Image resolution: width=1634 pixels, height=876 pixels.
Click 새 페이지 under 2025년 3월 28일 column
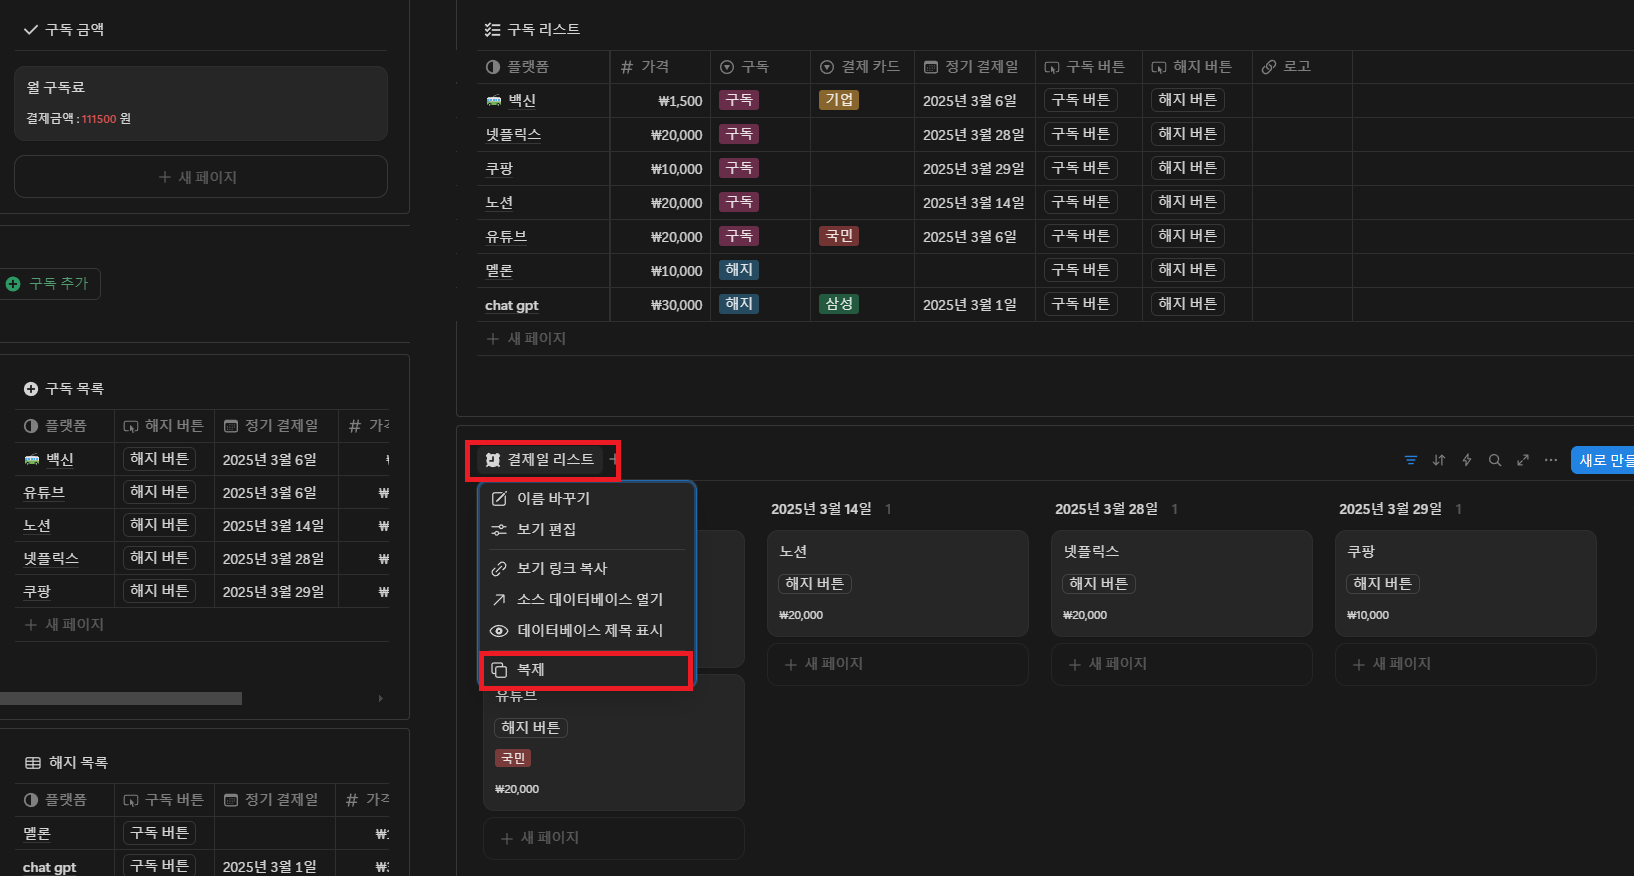pyautogui.click(x=1182, y=664)
